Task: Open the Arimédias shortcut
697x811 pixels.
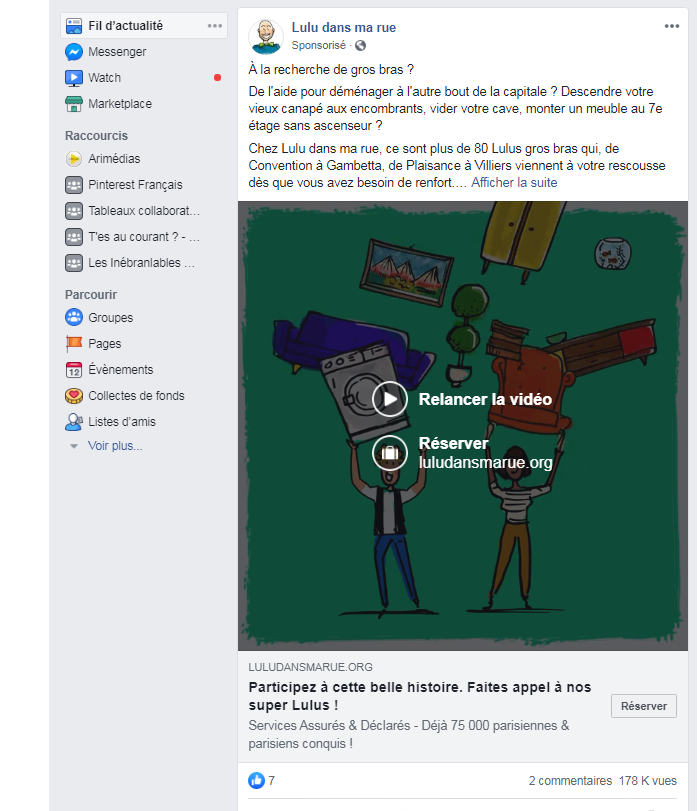Action: [113, 159]
